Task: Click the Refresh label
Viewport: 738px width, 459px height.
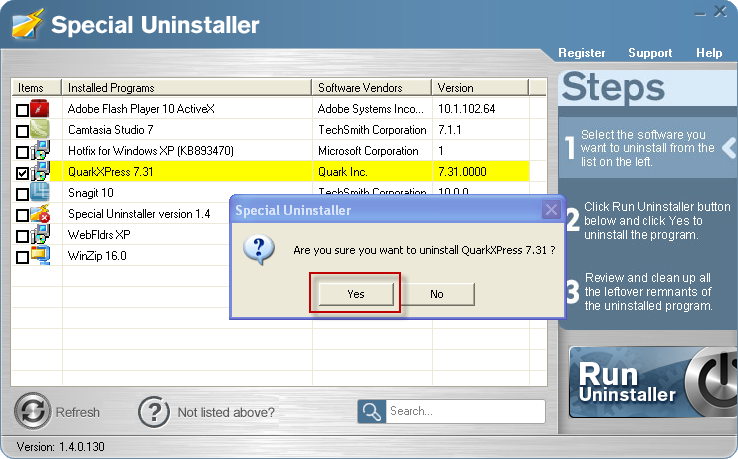Action: point(78,412)
